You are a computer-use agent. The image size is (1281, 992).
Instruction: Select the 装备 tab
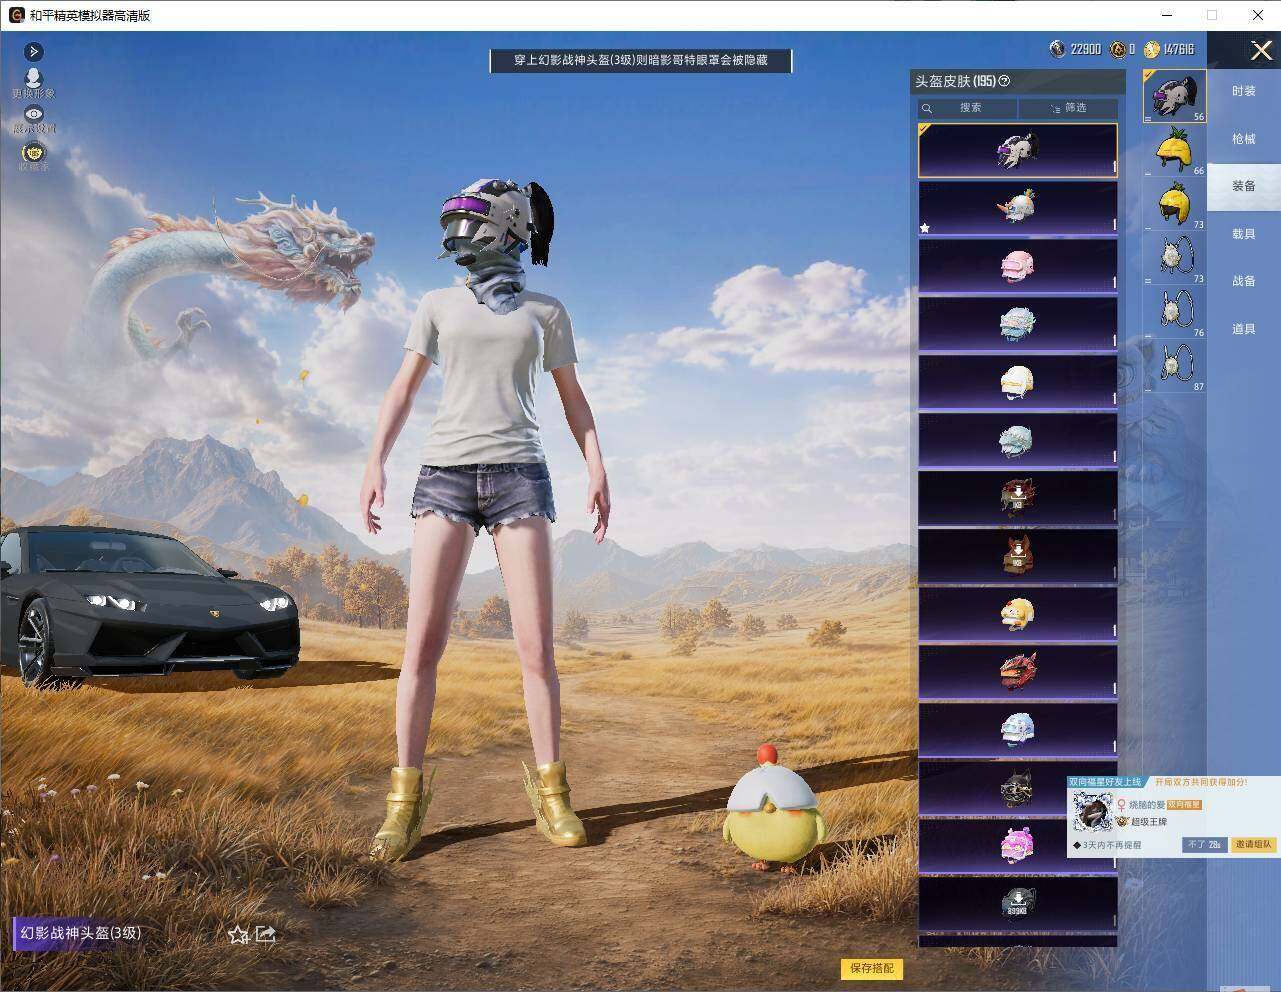[1244, 186]
